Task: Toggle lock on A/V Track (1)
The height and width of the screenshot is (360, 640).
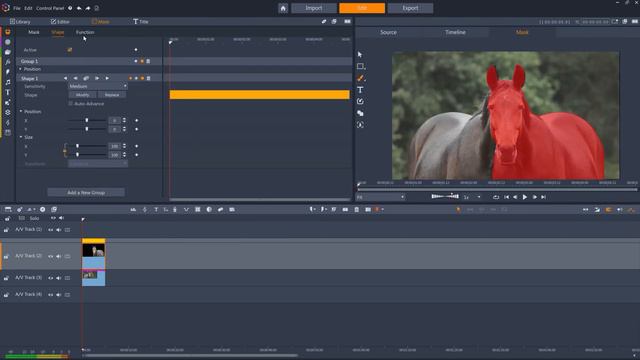Action: (x=6, y=230)
